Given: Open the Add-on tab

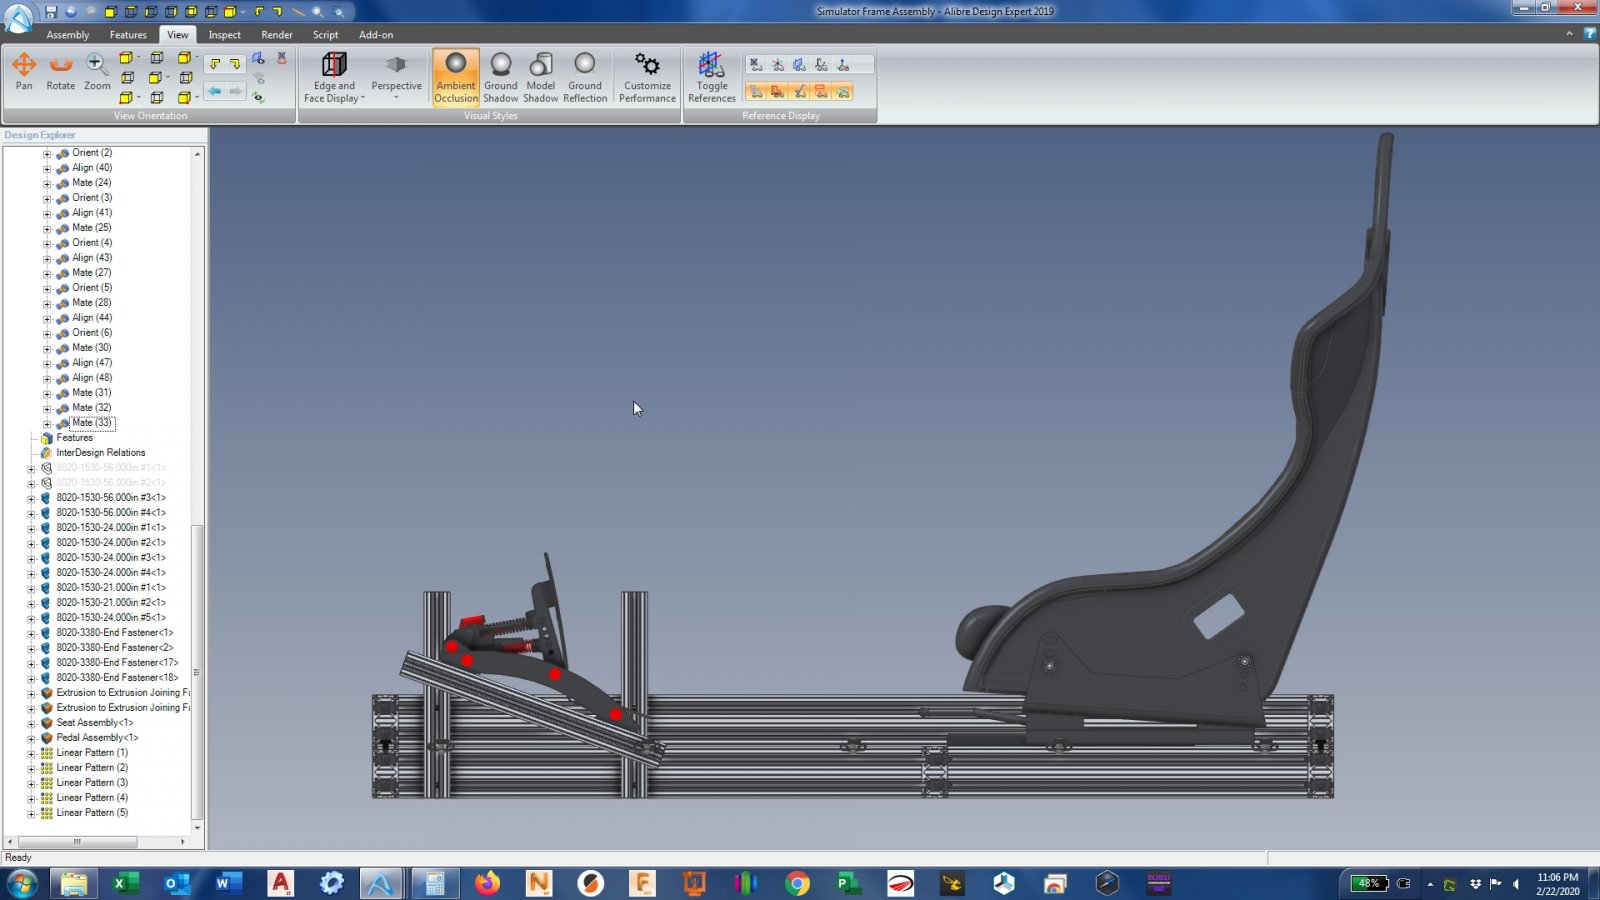Looking at the screenshot, I should (x=376, y=35).
